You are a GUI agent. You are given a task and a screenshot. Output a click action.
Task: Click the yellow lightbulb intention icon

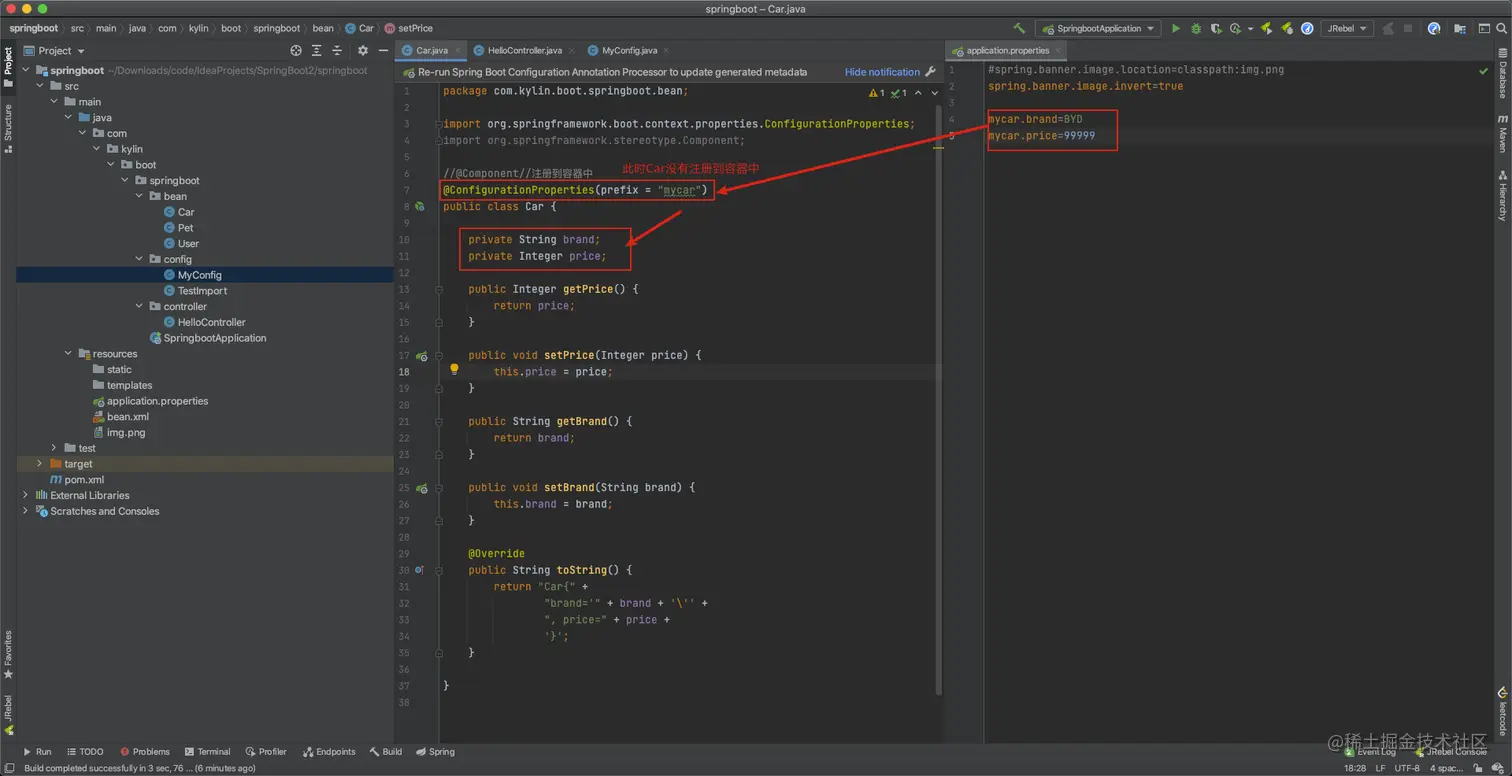click(x=454, y=369)
